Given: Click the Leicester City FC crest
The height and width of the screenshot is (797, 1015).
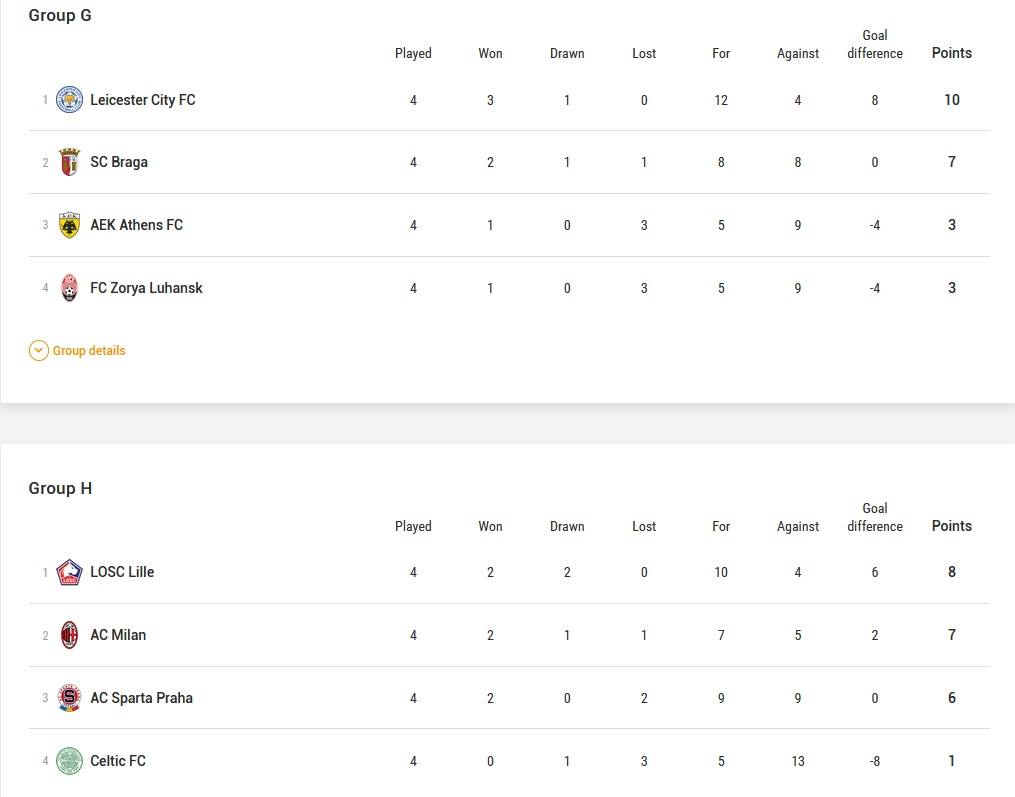Looking at the screenshot, I should (69, 100).
